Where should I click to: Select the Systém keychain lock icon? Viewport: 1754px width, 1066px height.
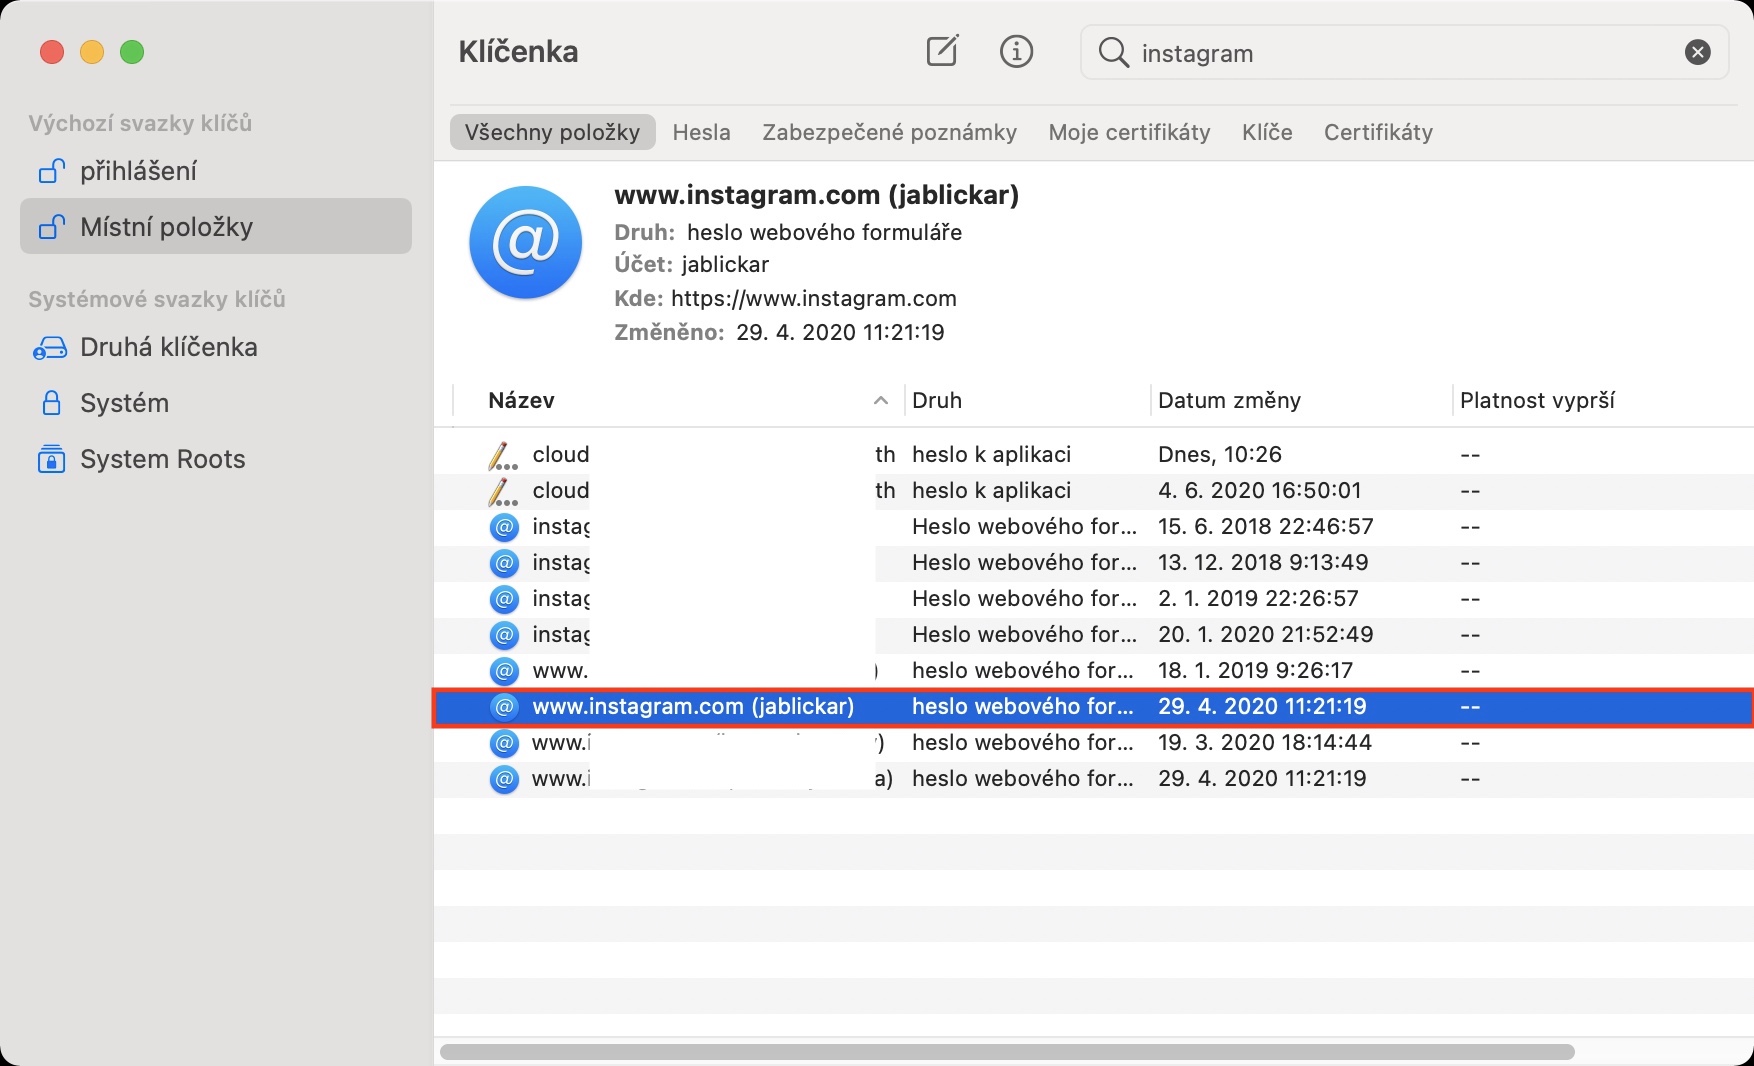point(51,403)
